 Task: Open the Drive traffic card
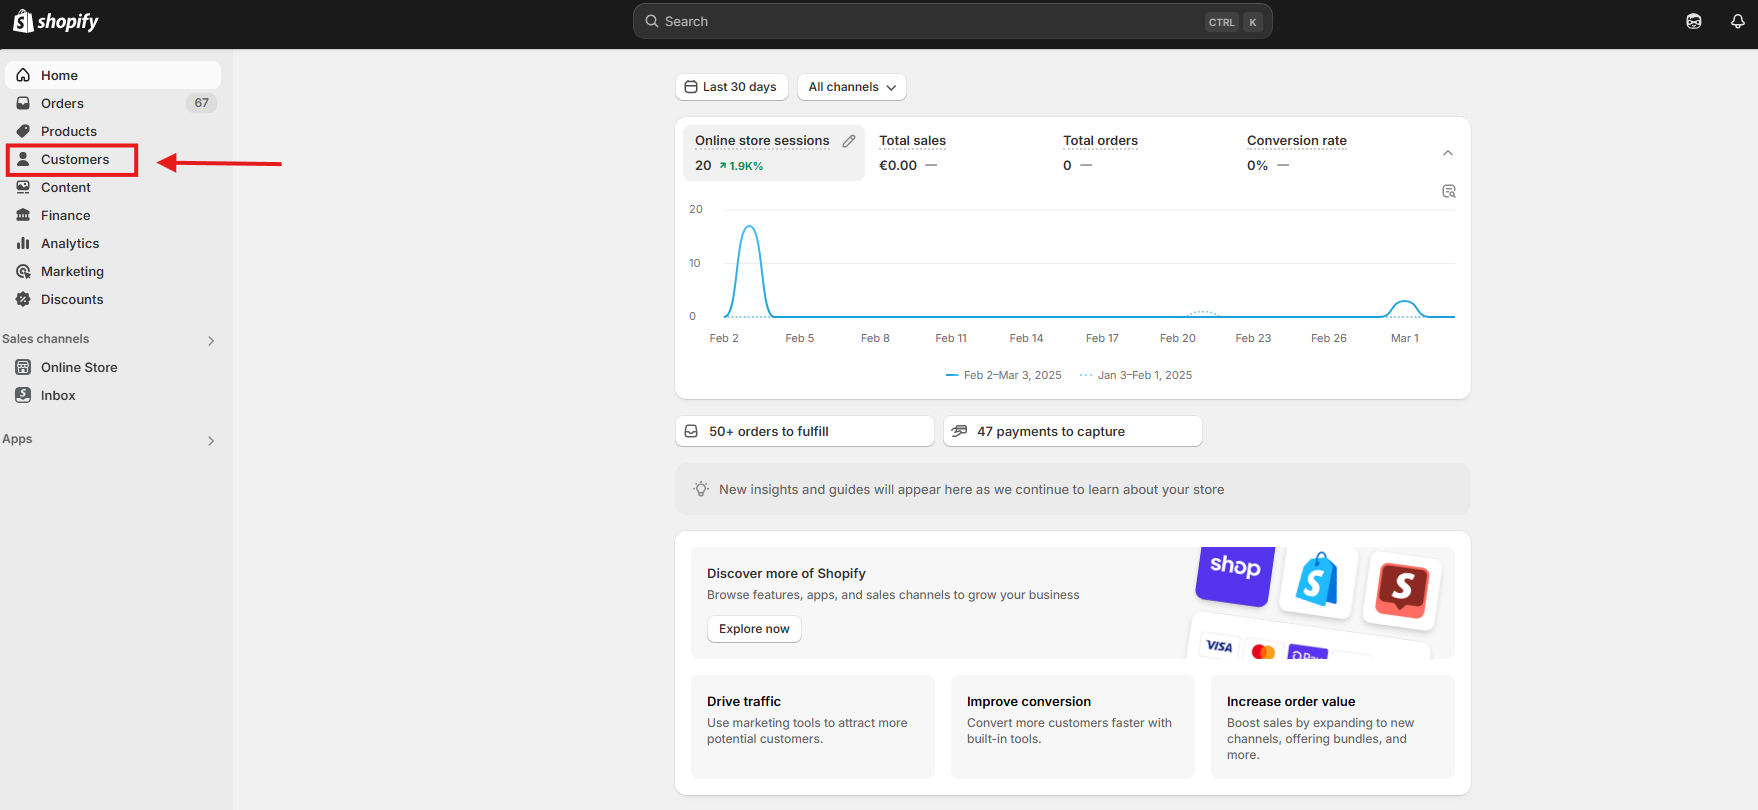point(813,727)
